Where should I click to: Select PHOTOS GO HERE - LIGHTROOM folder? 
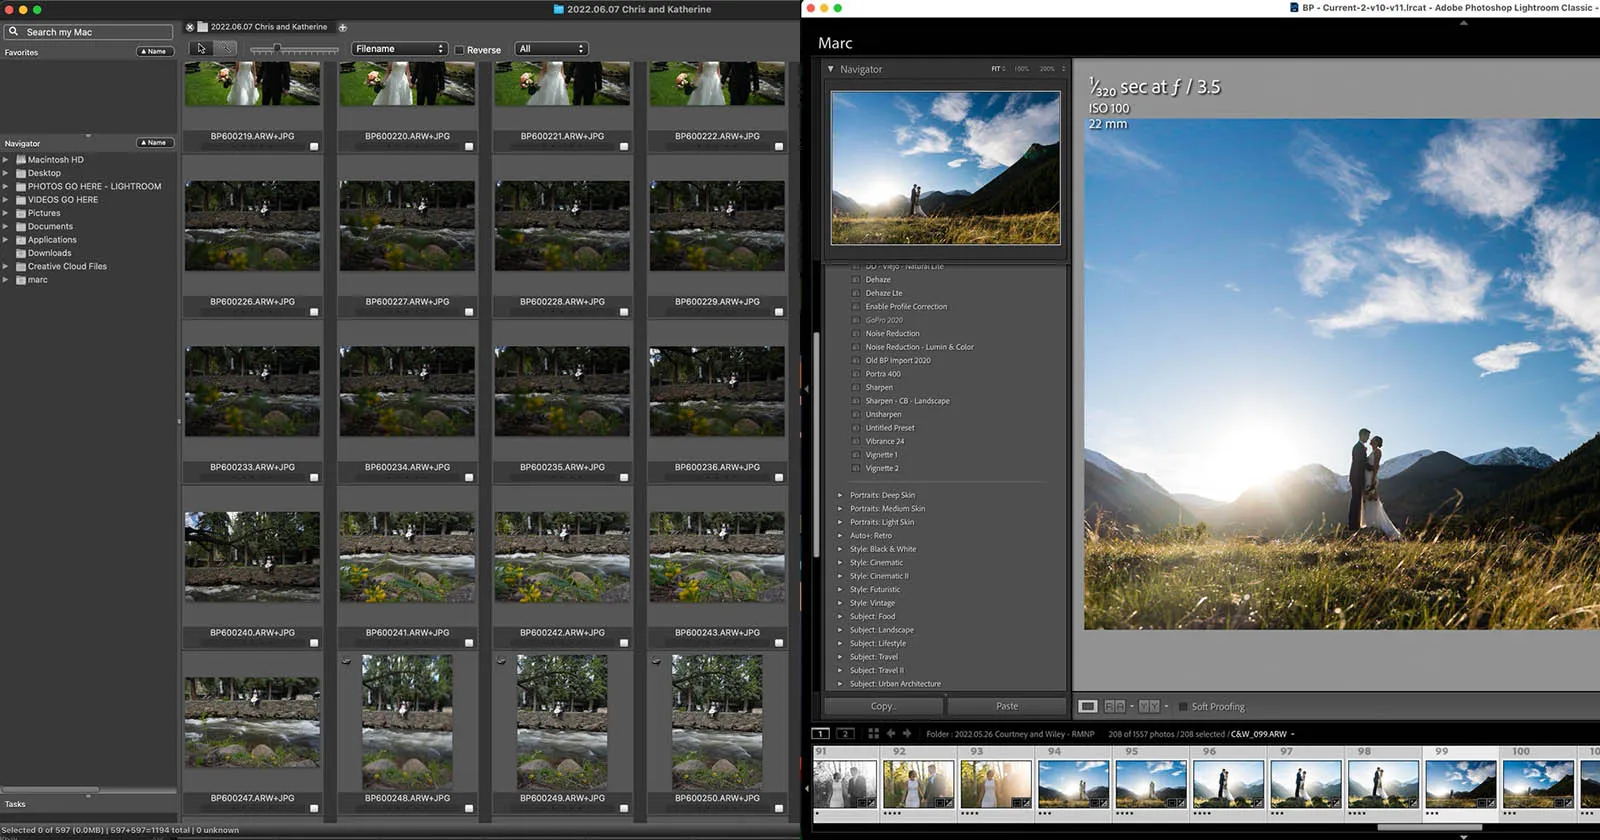94,186
